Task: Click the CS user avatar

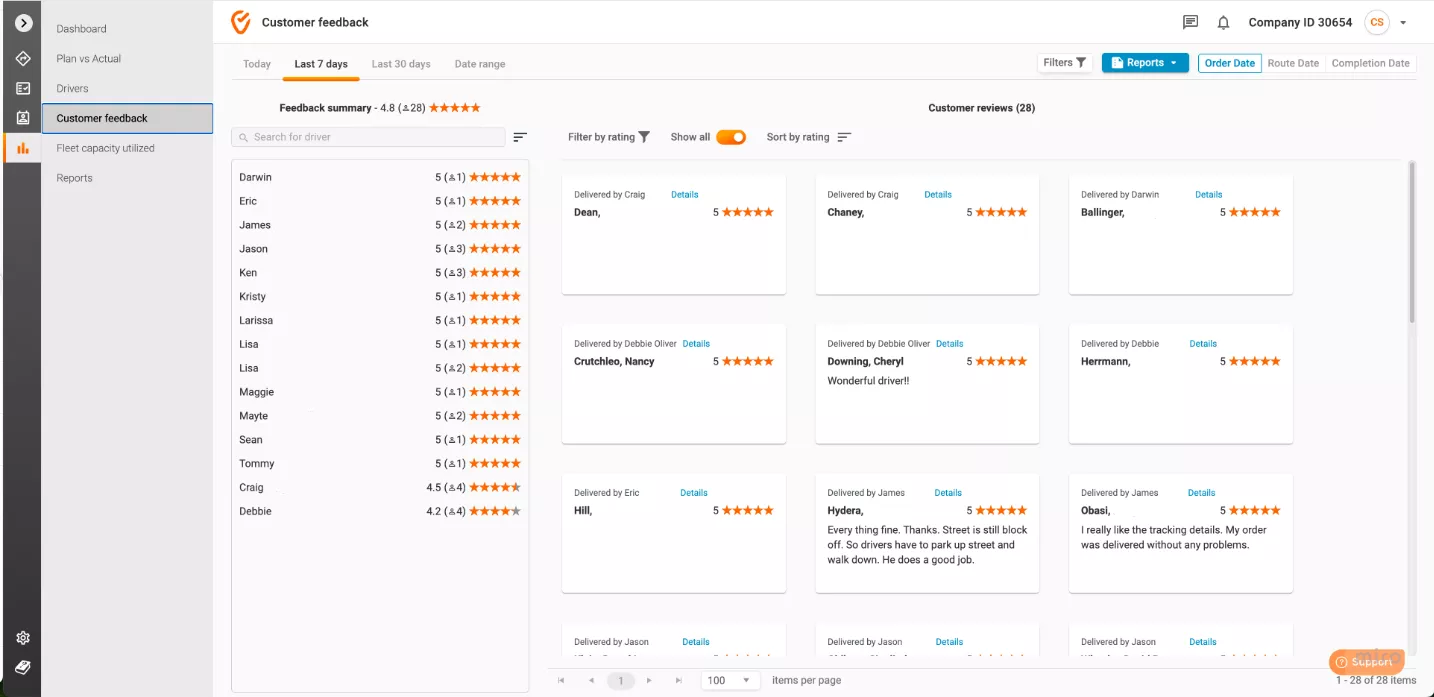Action: (1377, 22)
